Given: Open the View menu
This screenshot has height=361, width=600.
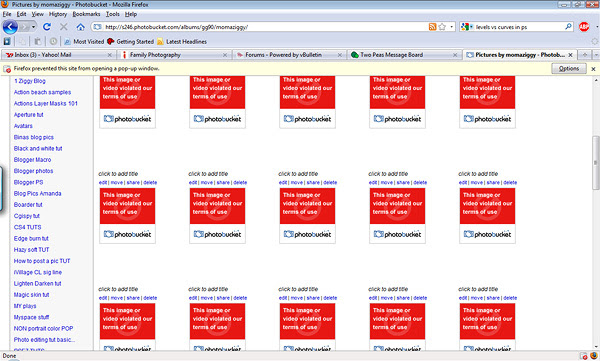Looking at the screenshot, I should click(38, 14).
